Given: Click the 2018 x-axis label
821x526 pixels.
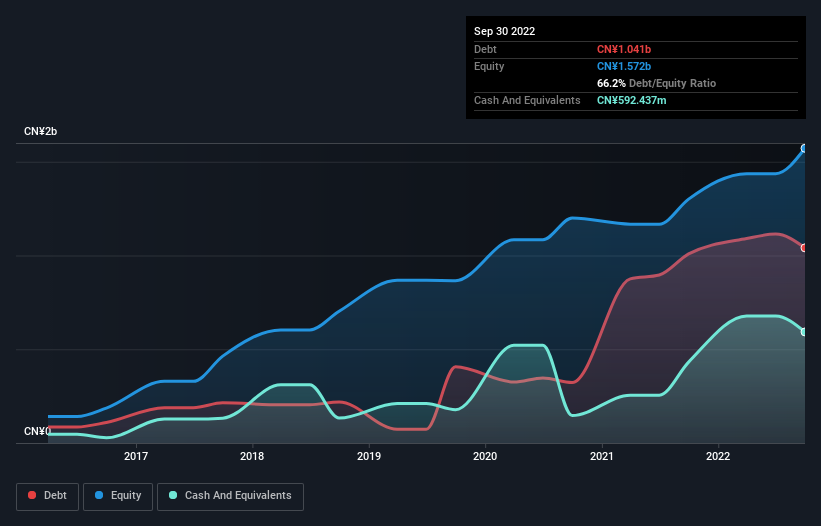Looking at the screenshot, I should (252, 456).
